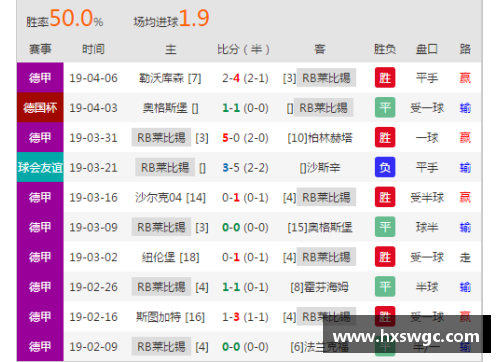This screenshot has height=362, width=500.
Task: Click handicap 平手 in the 19-04-06 row
Action: tap(427, 78)
